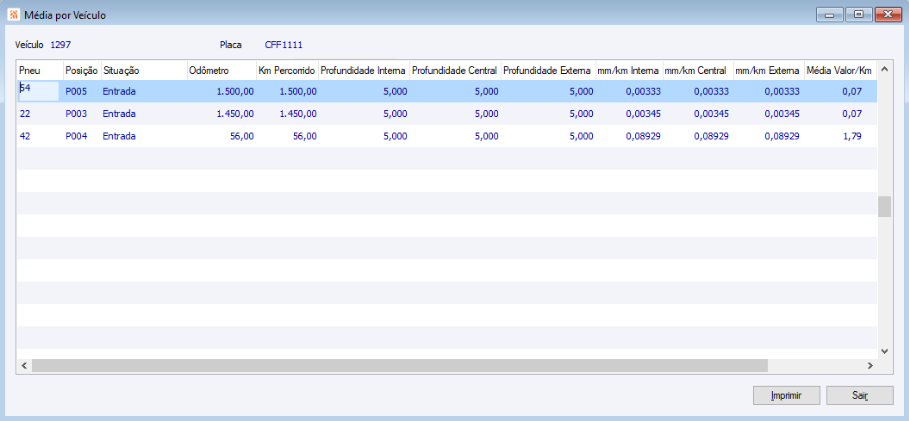Click the horizontal scrollbar left arrow

pyautogui.click(x=24, y=366)
